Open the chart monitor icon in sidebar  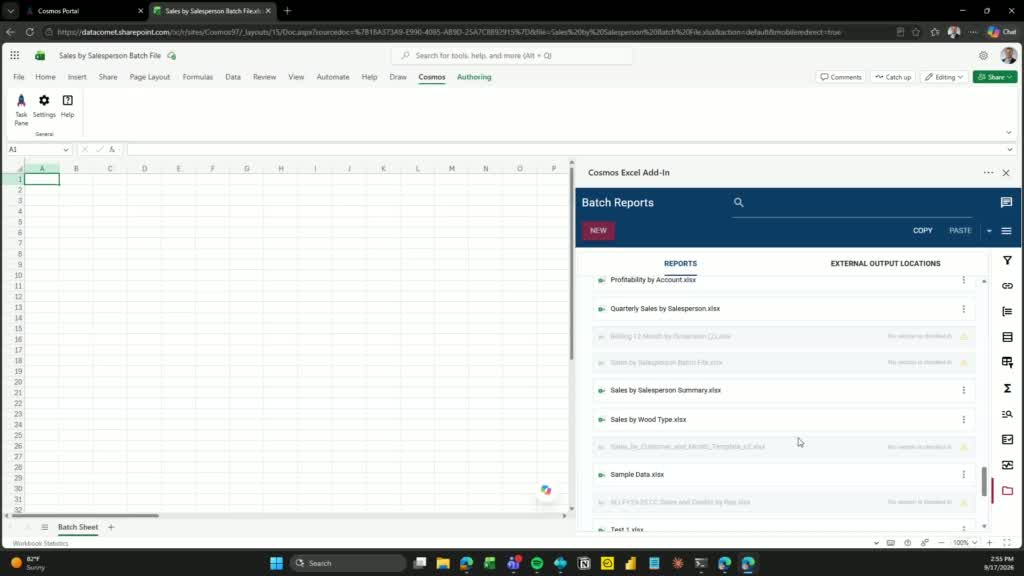coord(1007,465)
